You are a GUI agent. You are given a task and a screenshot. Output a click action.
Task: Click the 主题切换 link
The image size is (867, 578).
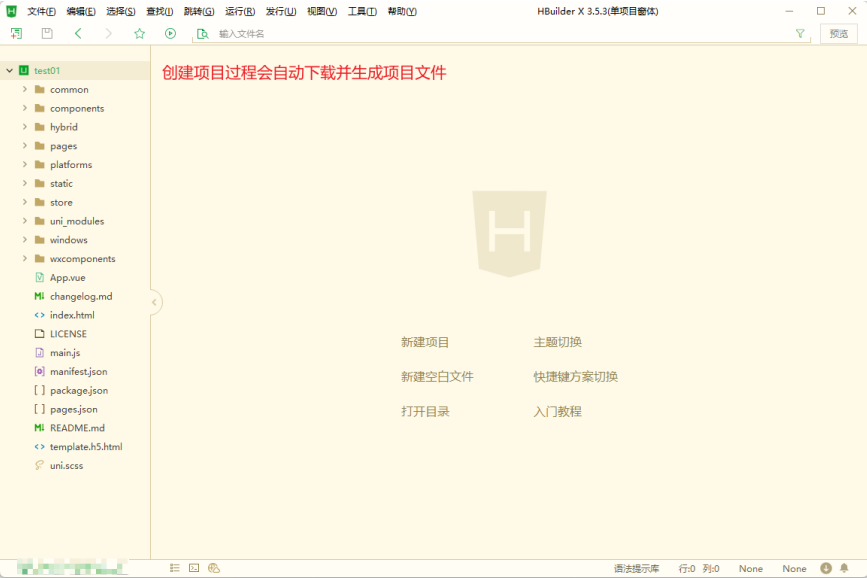pyautogui.click(x=557, y=342)
